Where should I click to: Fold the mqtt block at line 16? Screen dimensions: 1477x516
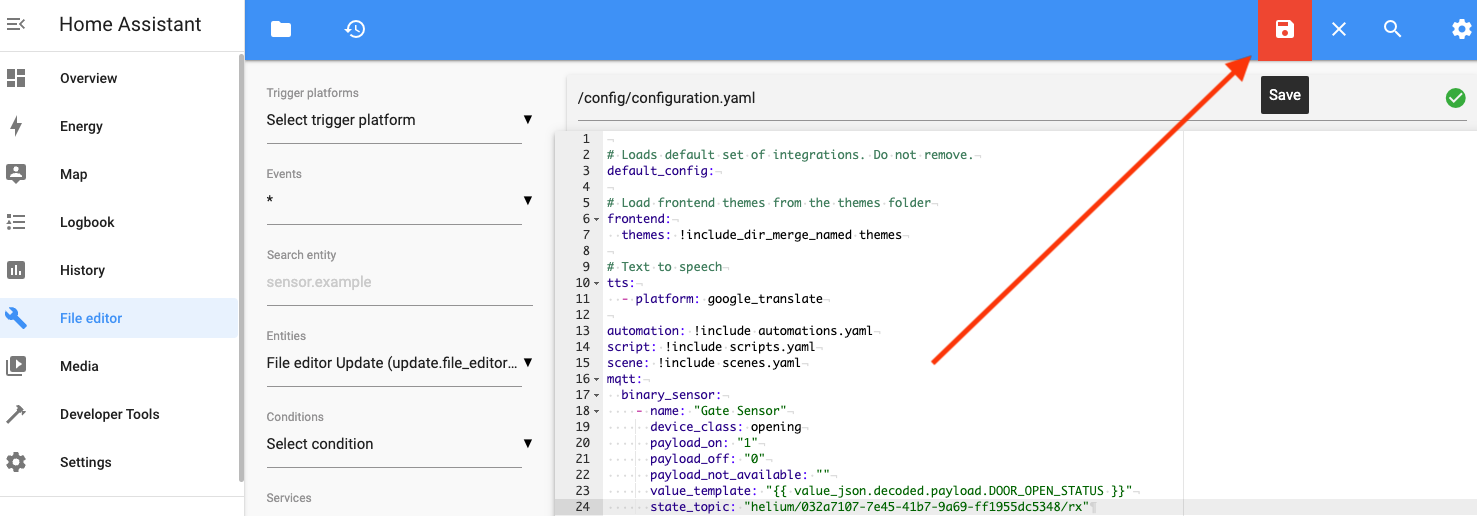pos(597,380)
